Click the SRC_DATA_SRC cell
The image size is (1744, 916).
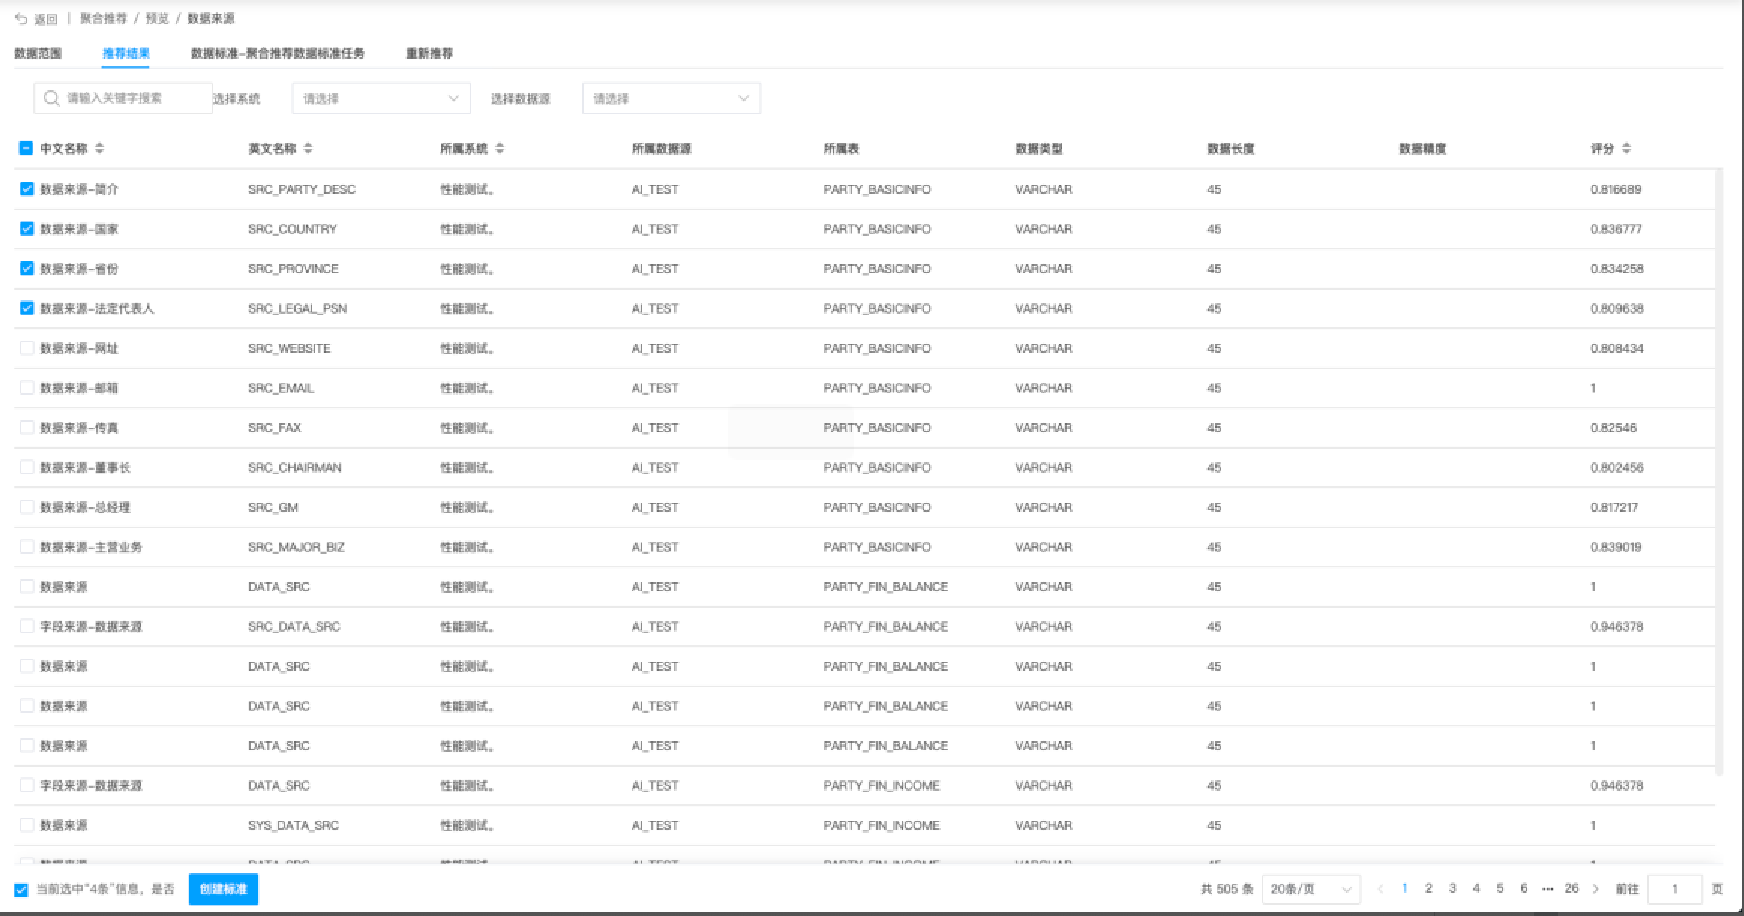(294, 626)
